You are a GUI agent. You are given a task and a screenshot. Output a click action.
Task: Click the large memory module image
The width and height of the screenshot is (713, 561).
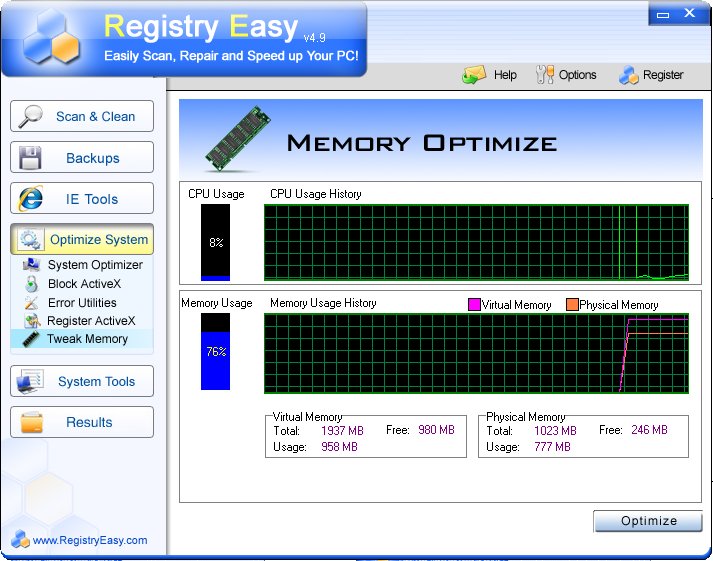pyautogui.click(x=237, y=139)
